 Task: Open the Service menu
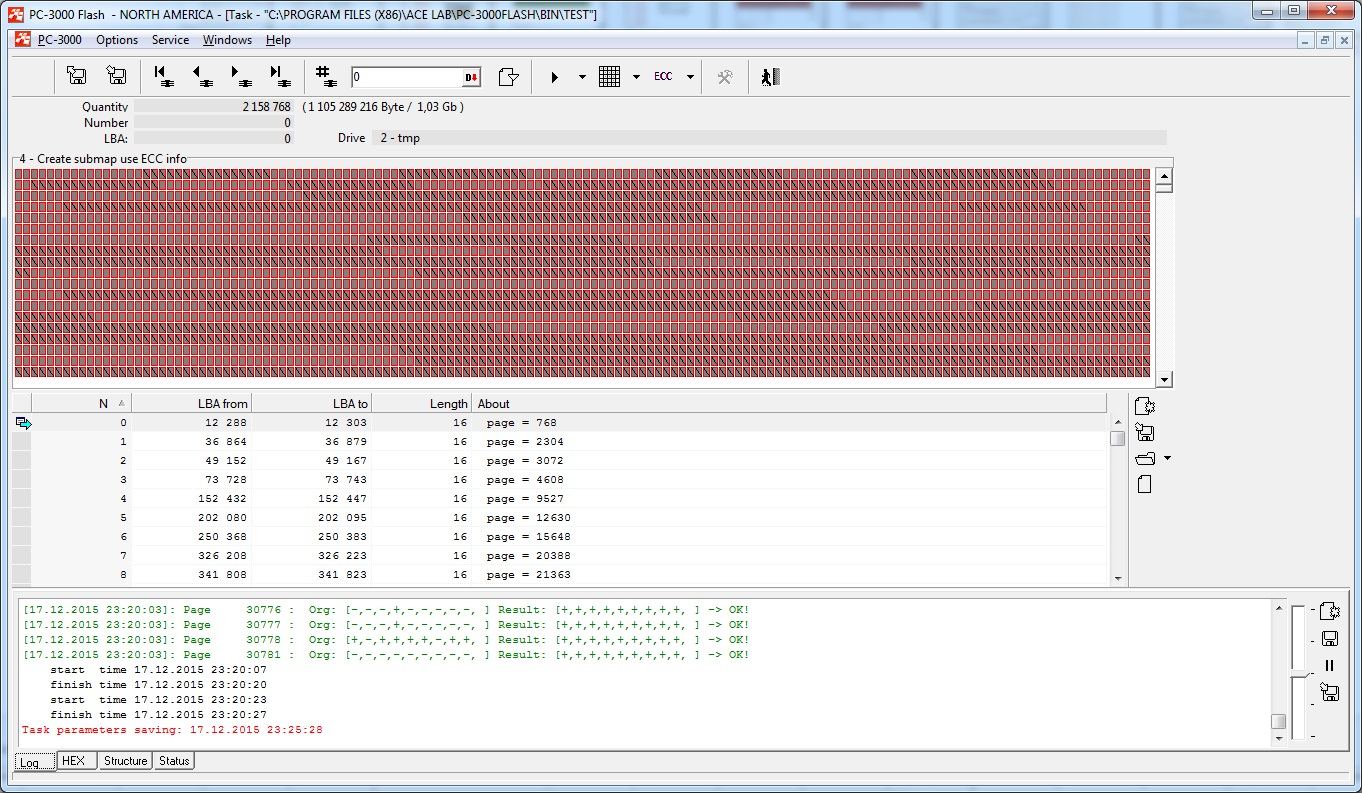170,40
